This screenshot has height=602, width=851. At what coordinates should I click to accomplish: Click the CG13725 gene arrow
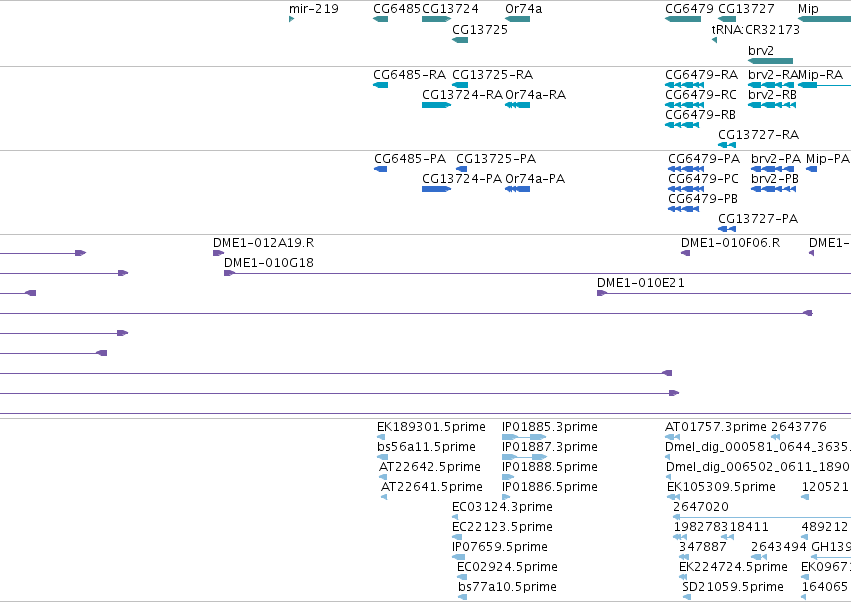point(460,40)
